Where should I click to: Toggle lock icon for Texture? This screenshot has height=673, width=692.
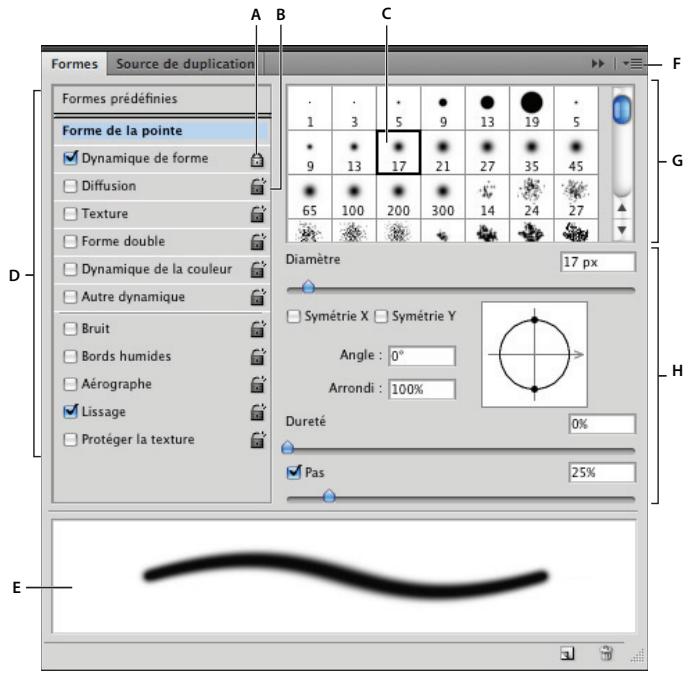[258, 214]
